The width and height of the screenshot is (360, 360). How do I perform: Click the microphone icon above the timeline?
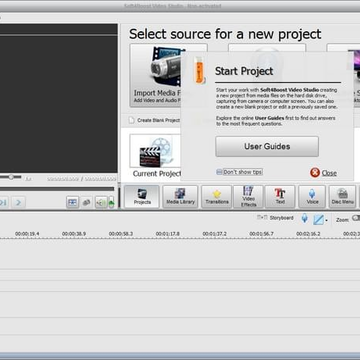pos(305,218)
